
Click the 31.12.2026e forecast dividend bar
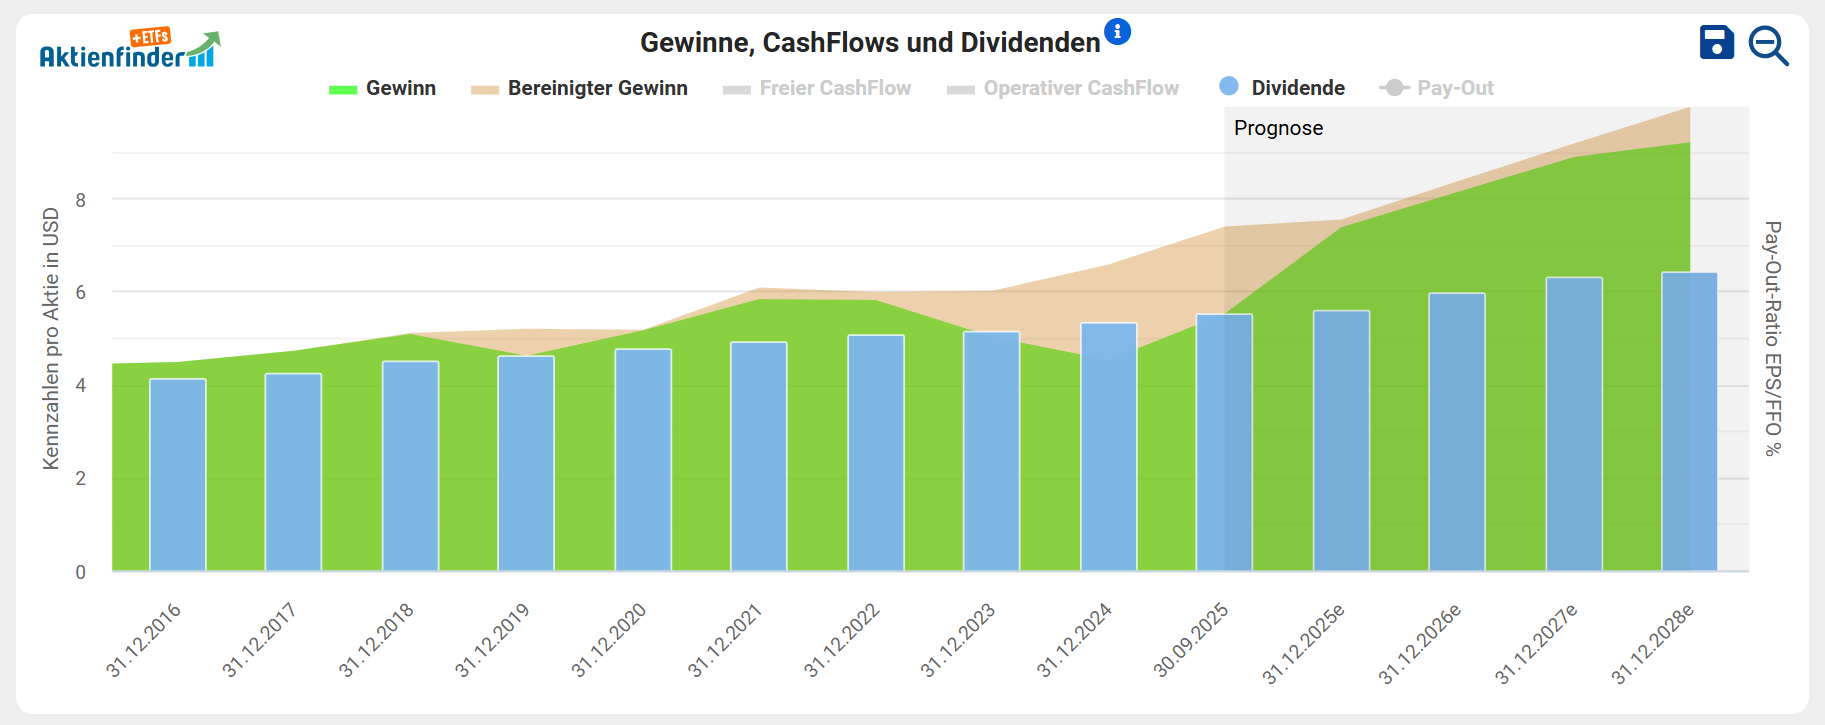pos(1456,432)
